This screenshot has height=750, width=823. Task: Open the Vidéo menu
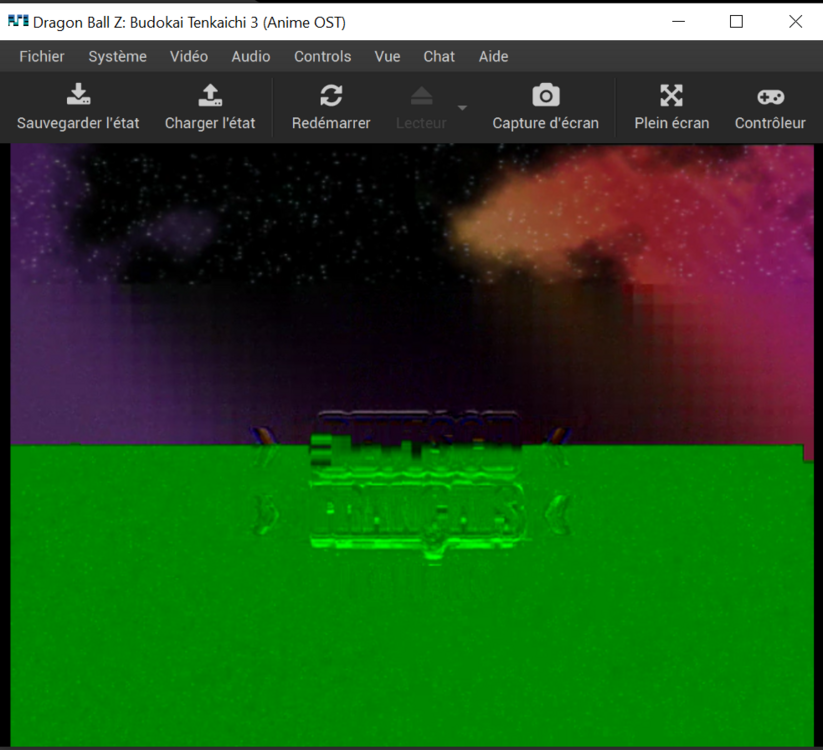click(x=189, y=56)
